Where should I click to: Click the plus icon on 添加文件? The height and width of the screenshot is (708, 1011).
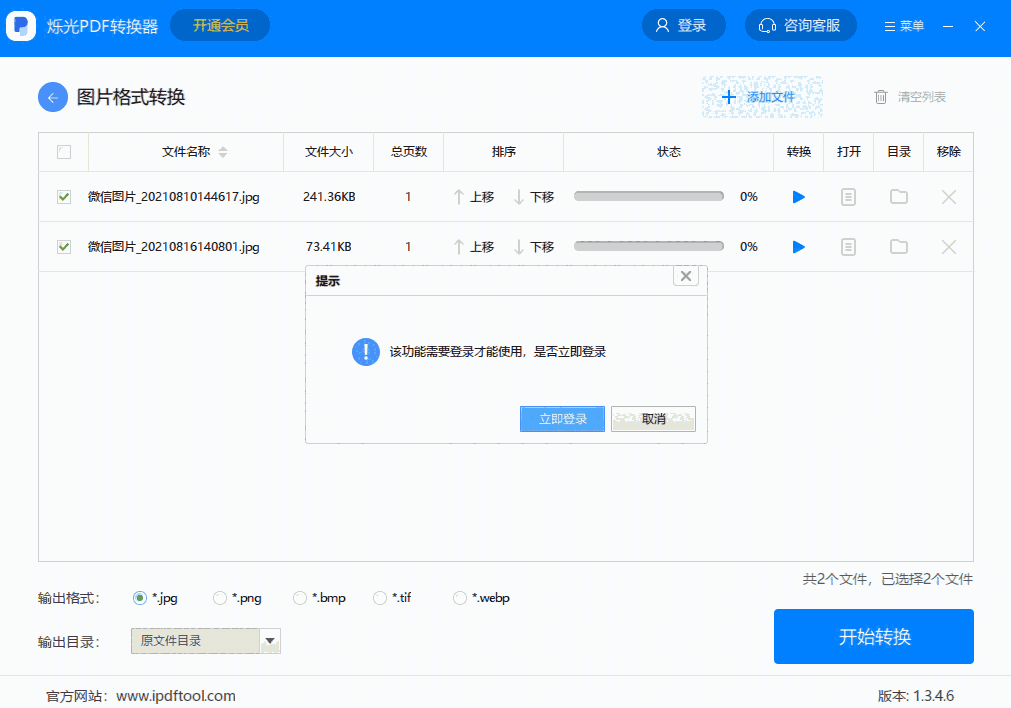pos(728,96)
